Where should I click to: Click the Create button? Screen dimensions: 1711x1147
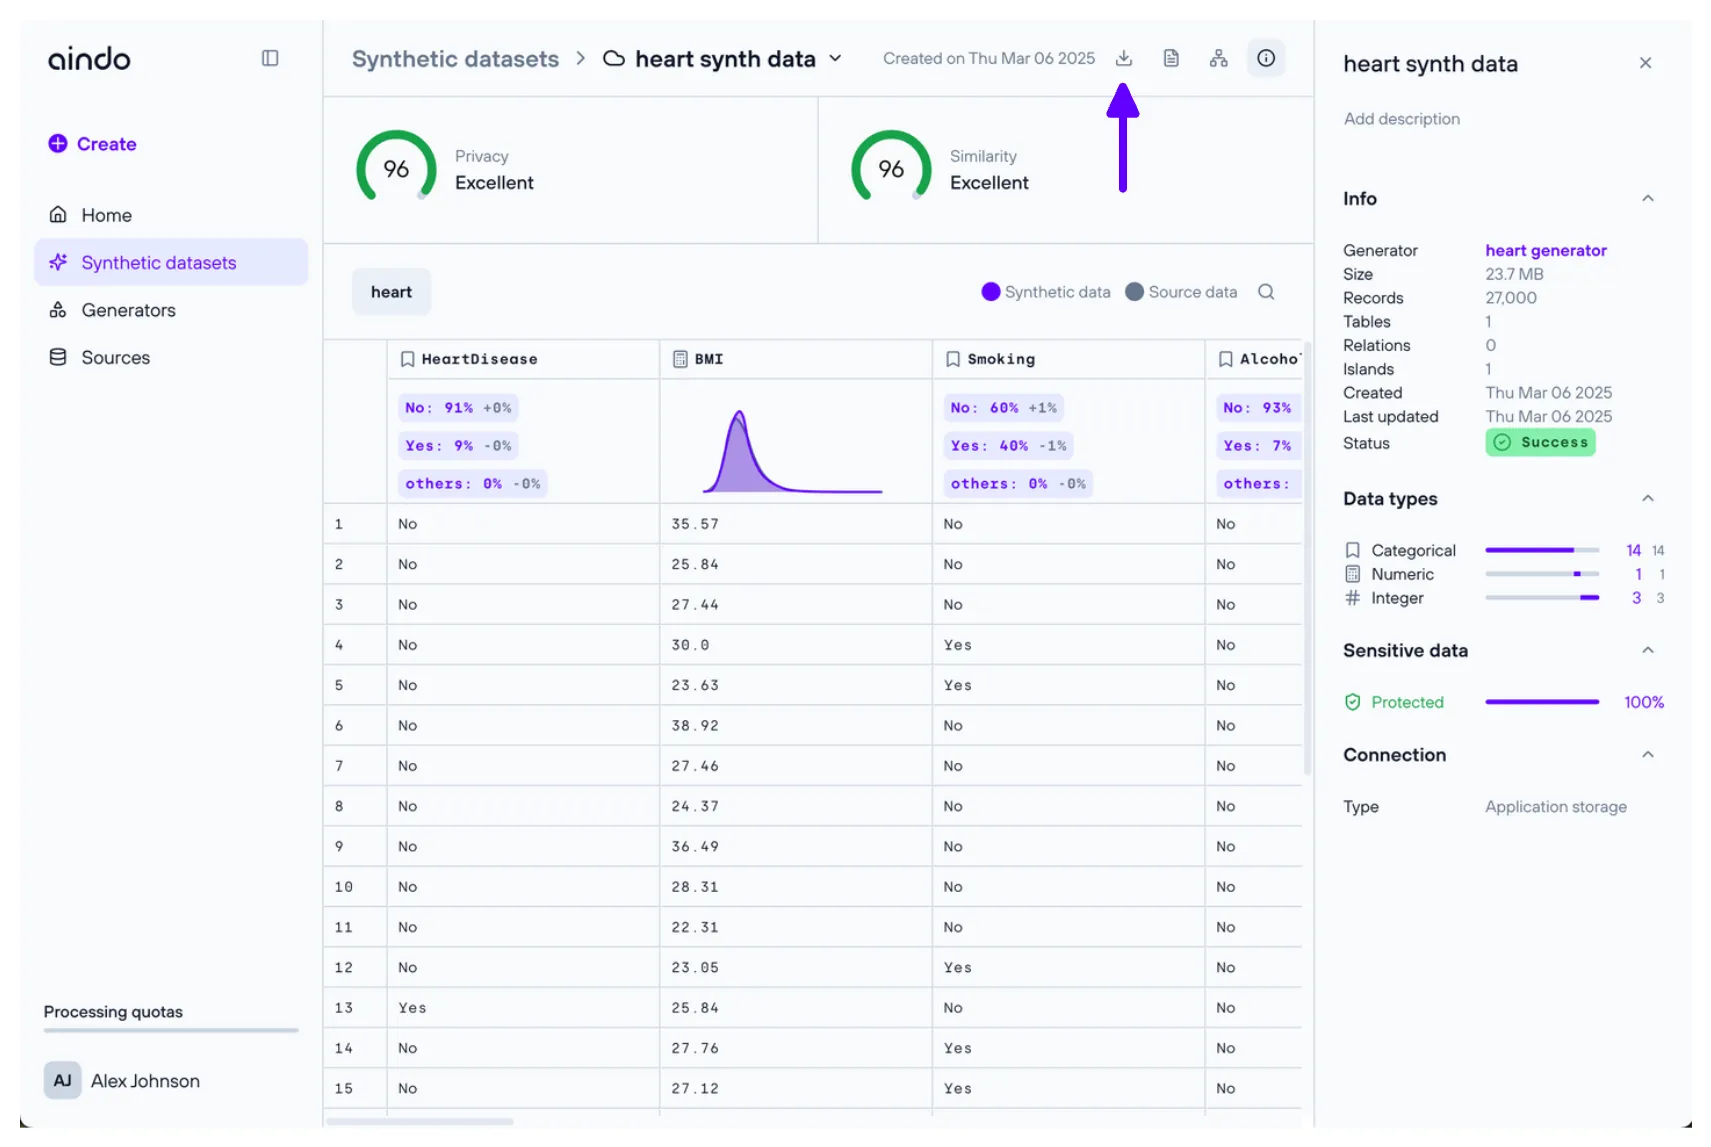93,144
